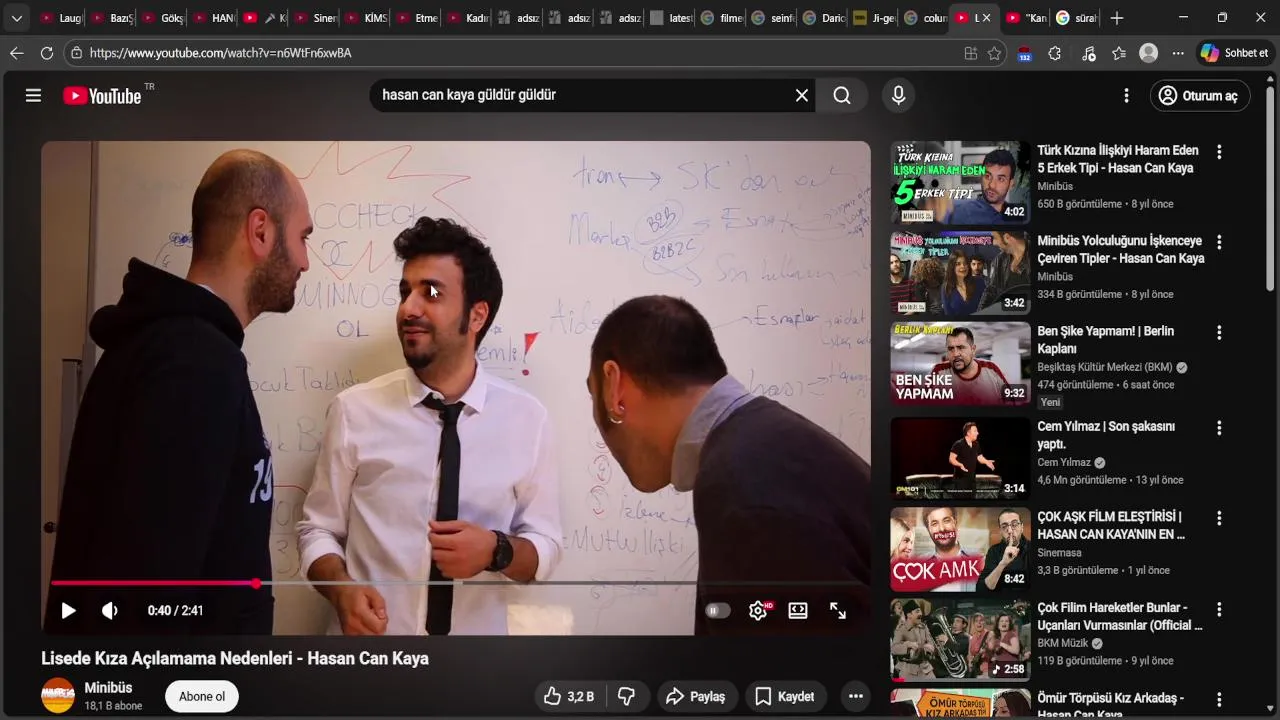Viewport: 1280px width, 720px height.
Task: Close the active YouTube tab
Action: click(987, 18)
